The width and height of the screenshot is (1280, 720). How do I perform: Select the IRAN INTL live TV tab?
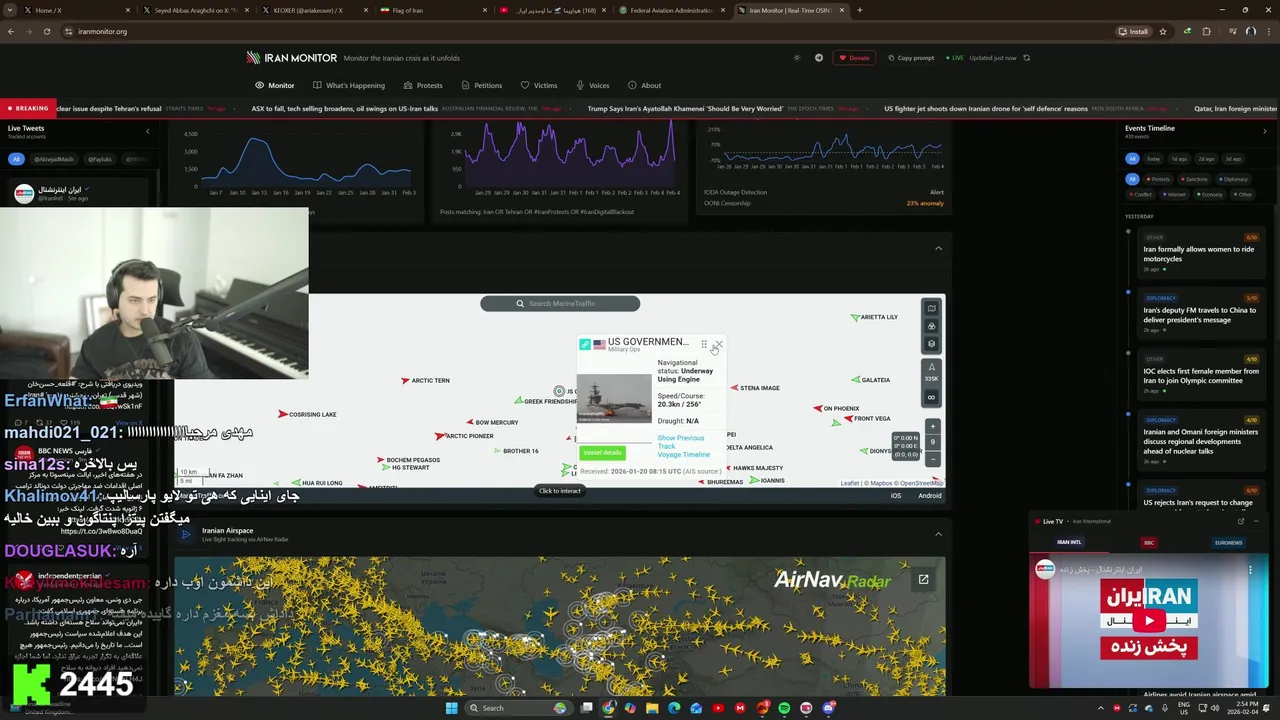(1069, 542)
